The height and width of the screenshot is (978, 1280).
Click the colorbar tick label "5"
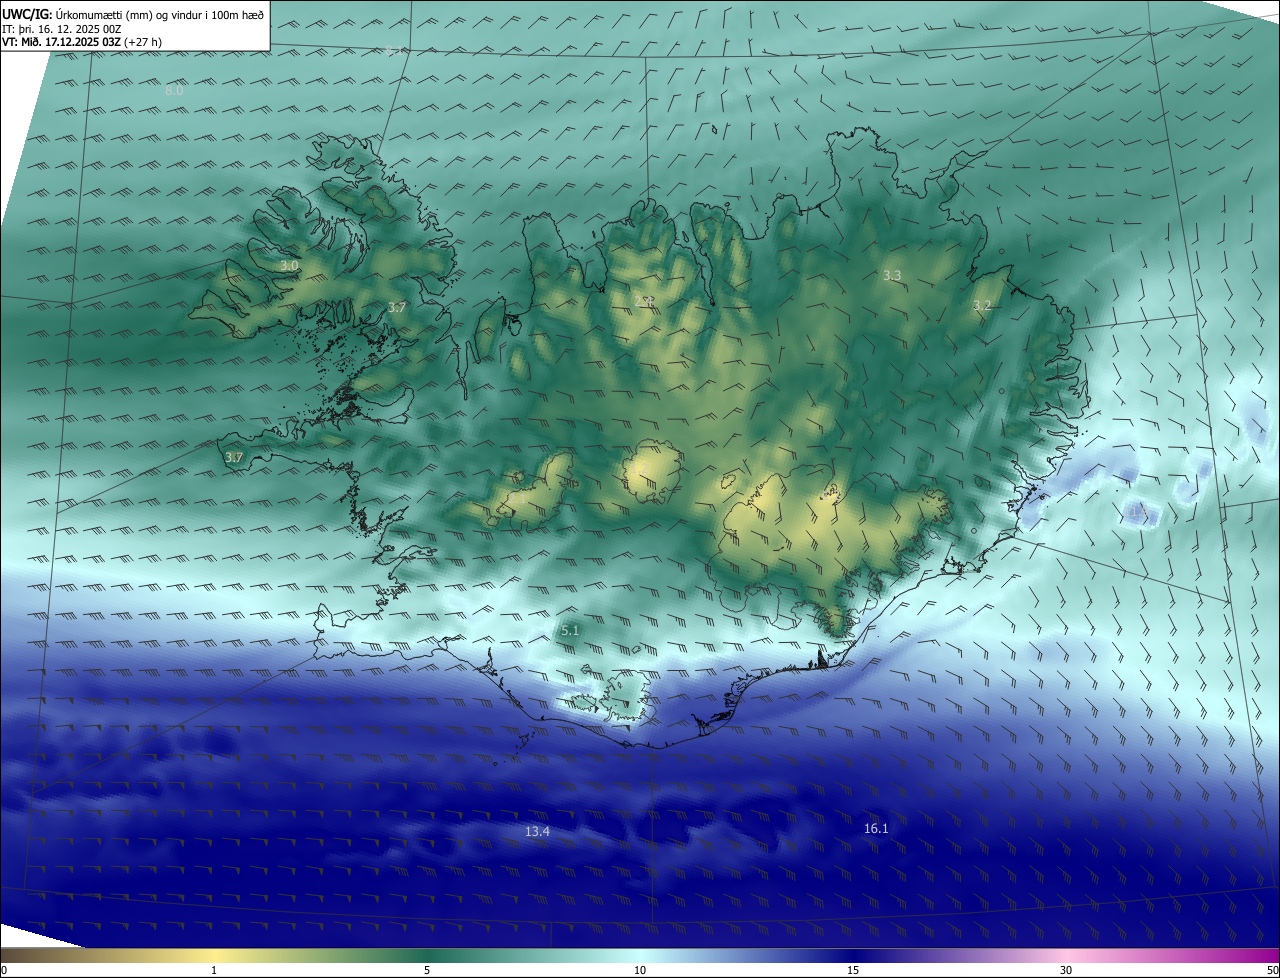(x=427, y=970)
